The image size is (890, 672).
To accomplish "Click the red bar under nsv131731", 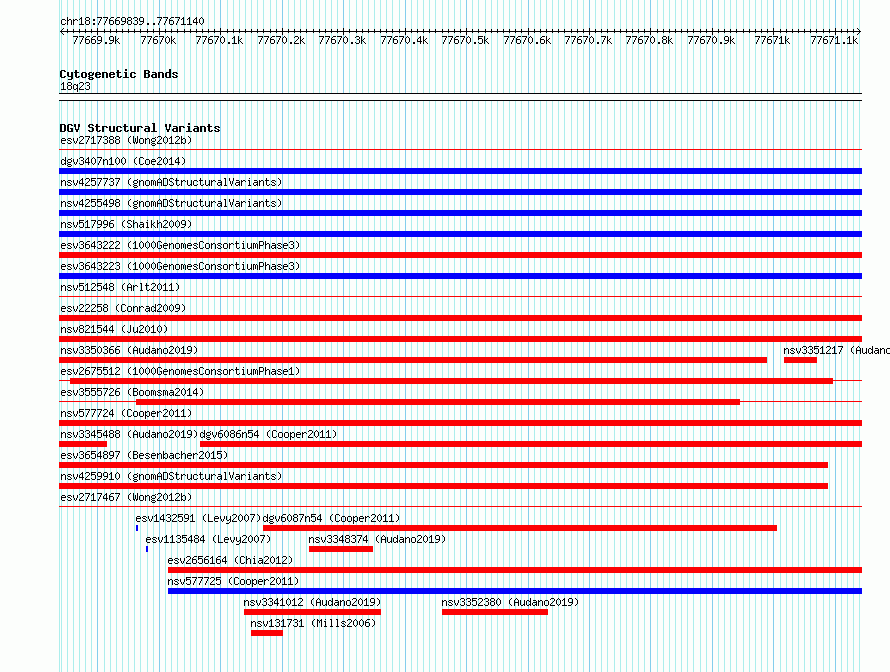I will 267,633.
